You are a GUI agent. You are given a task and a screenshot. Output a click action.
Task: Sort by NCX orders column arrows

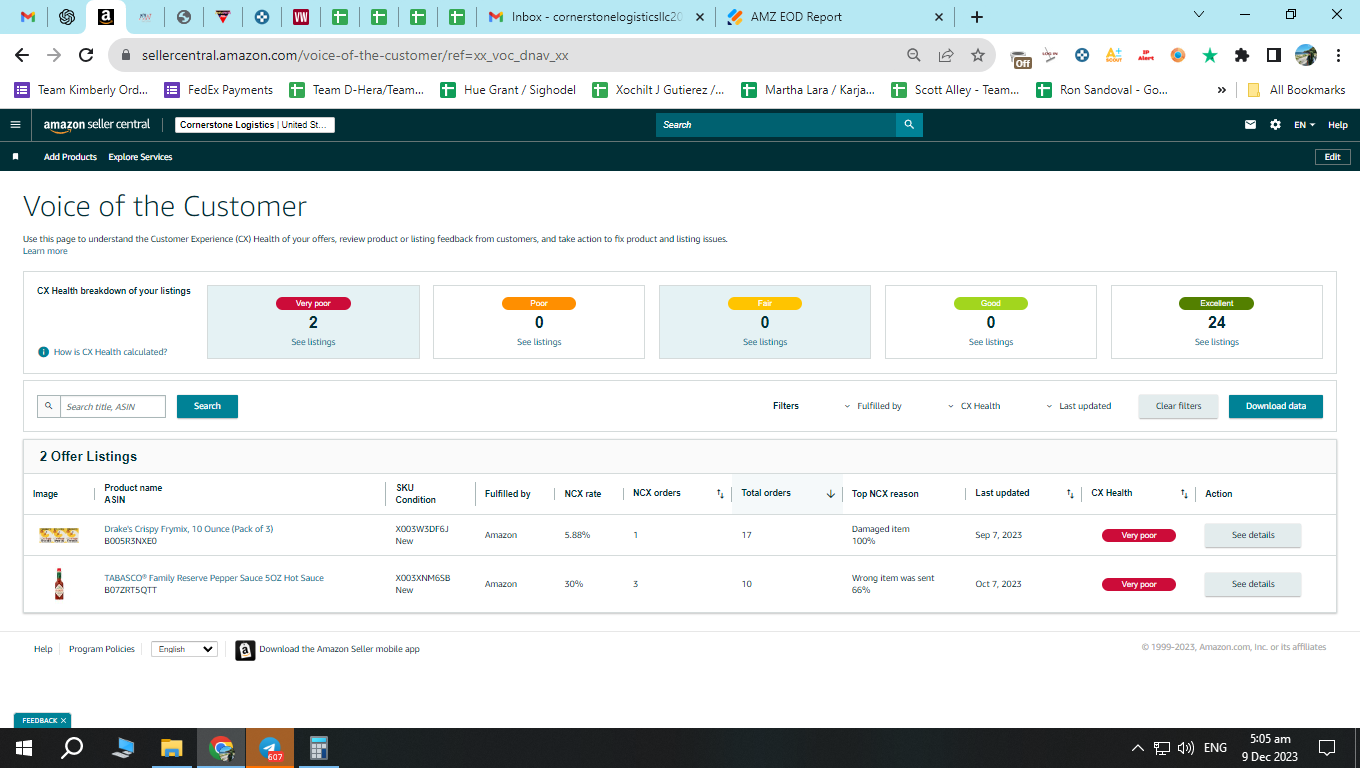(720, 494)
